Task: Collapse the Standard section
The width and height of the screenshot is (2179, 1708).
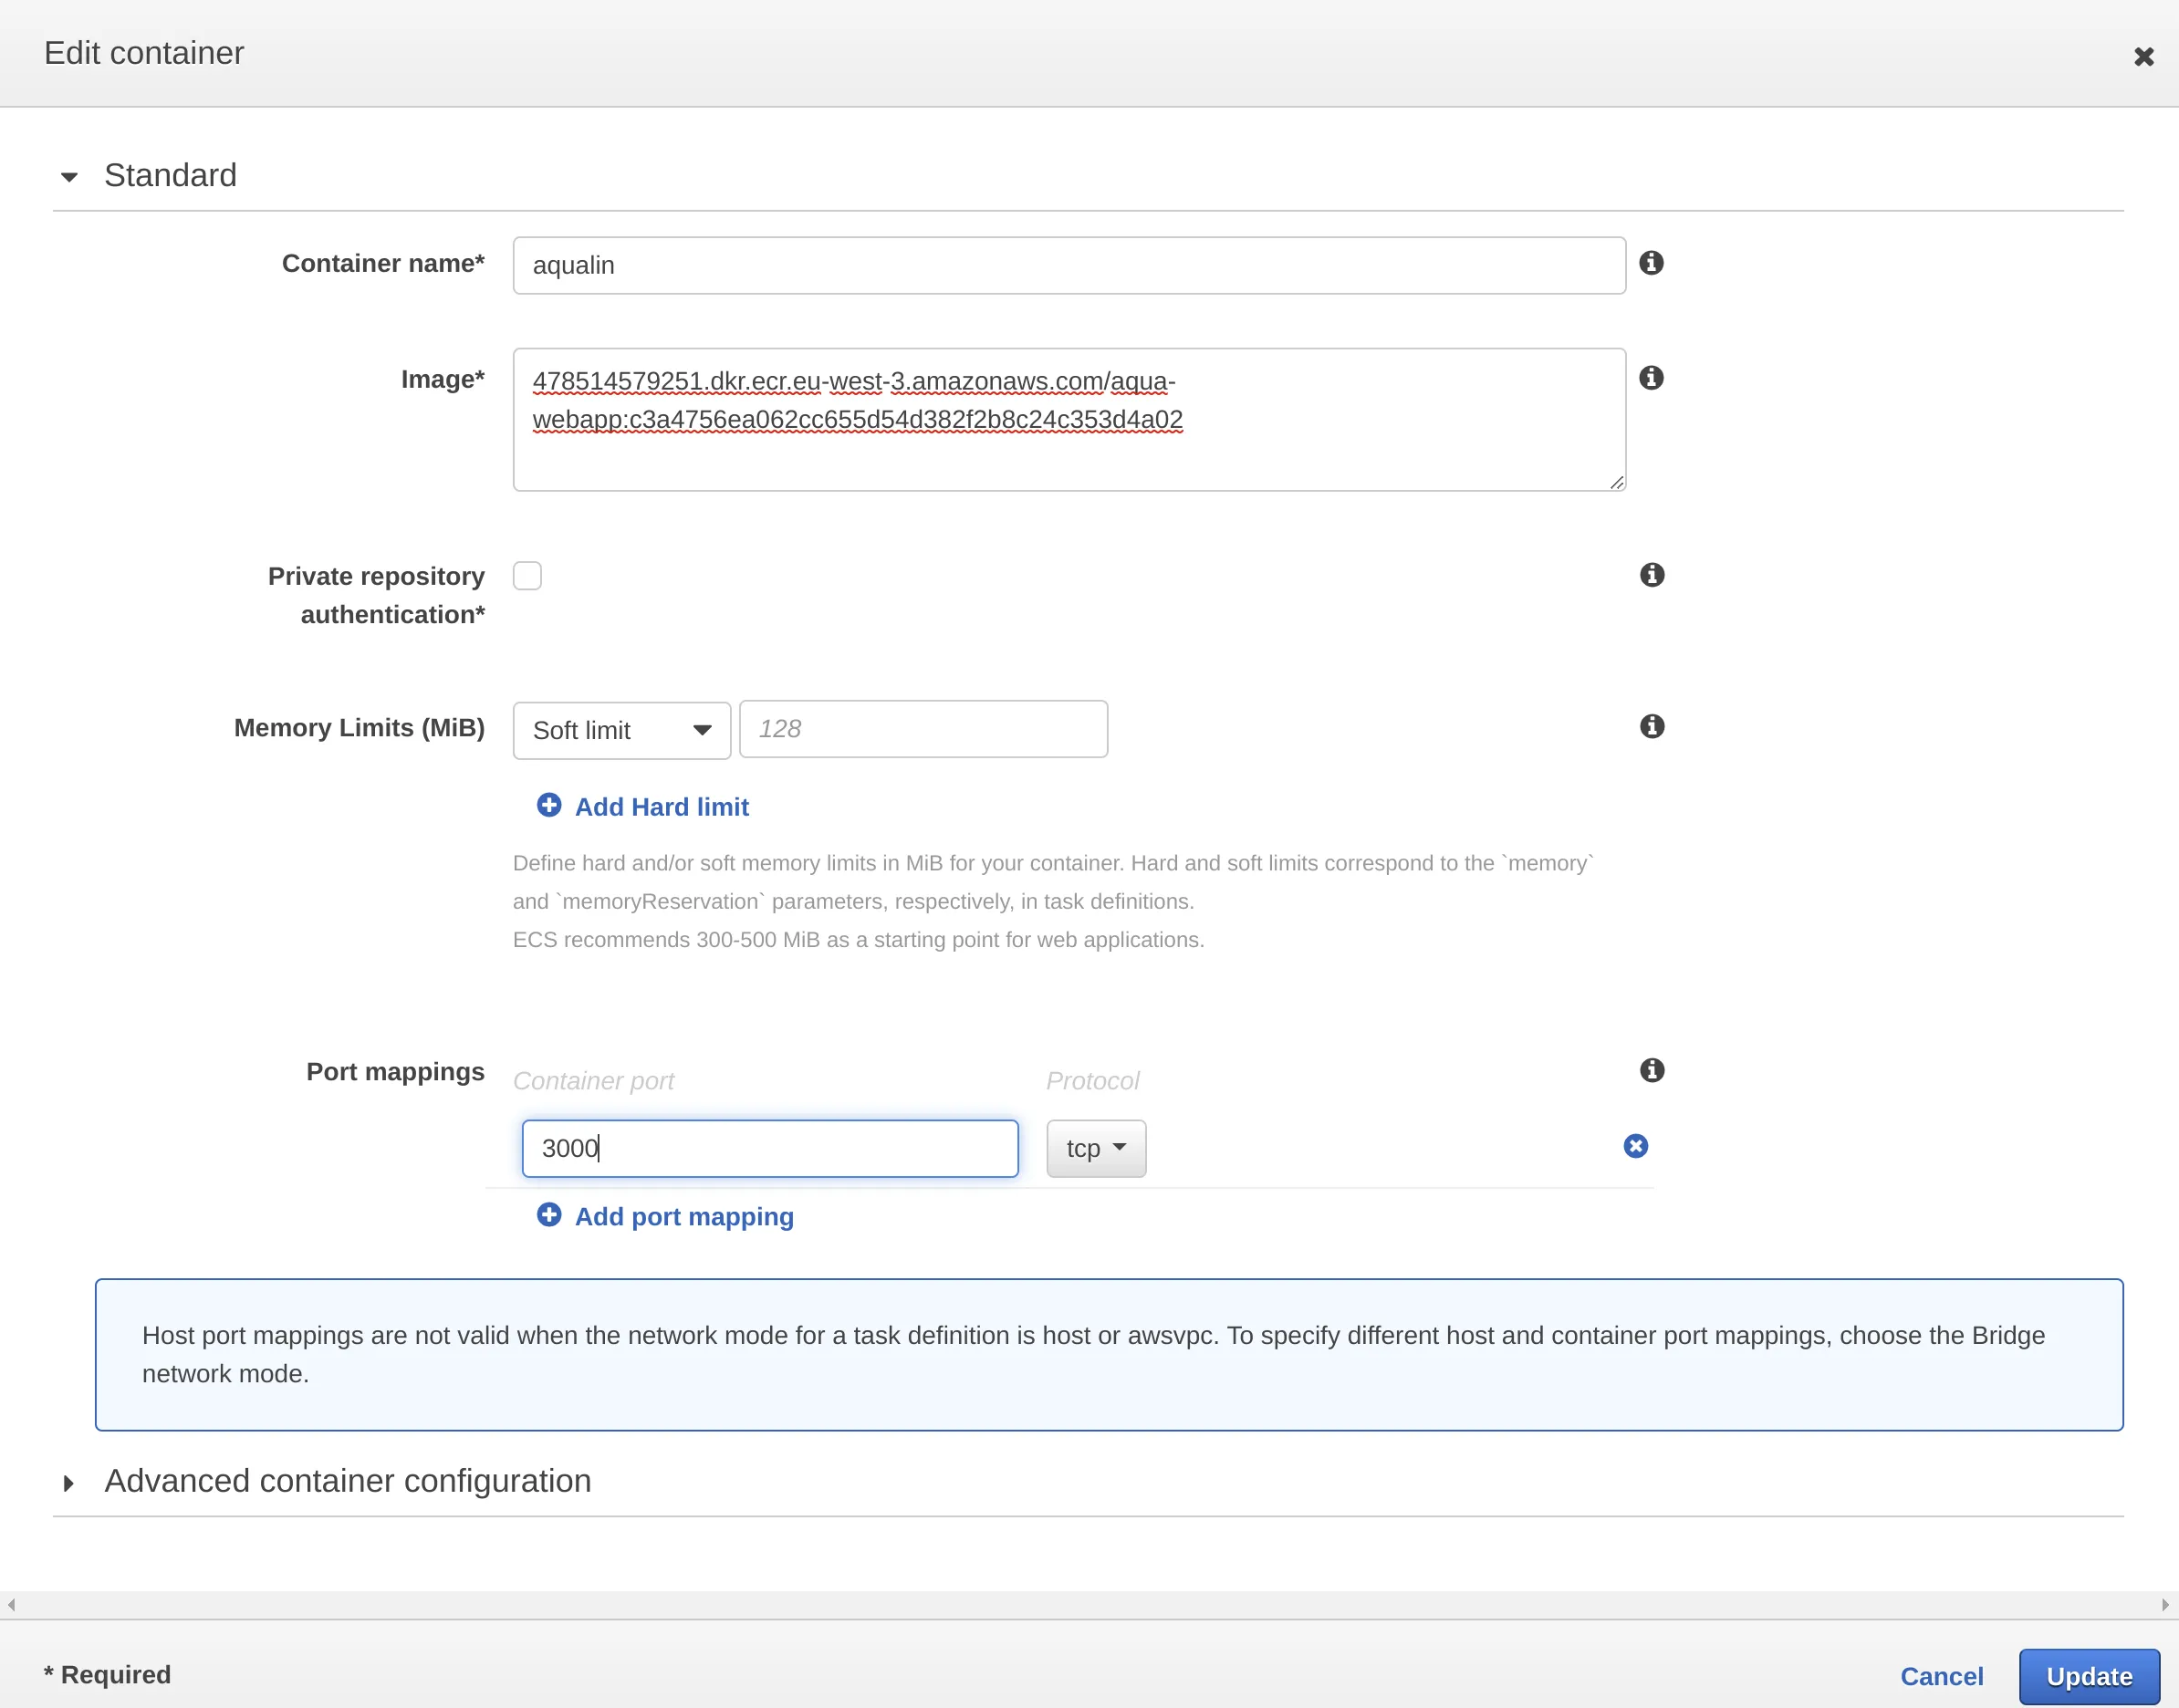Action: click(x=69, y=176)
